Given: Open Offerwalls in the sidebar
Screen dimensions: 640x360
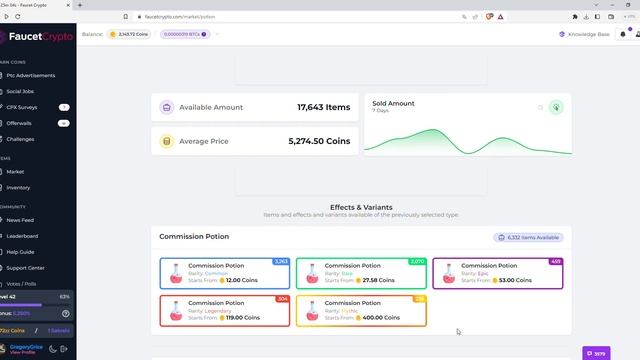Looking at the screenshot, I should 19,123.
